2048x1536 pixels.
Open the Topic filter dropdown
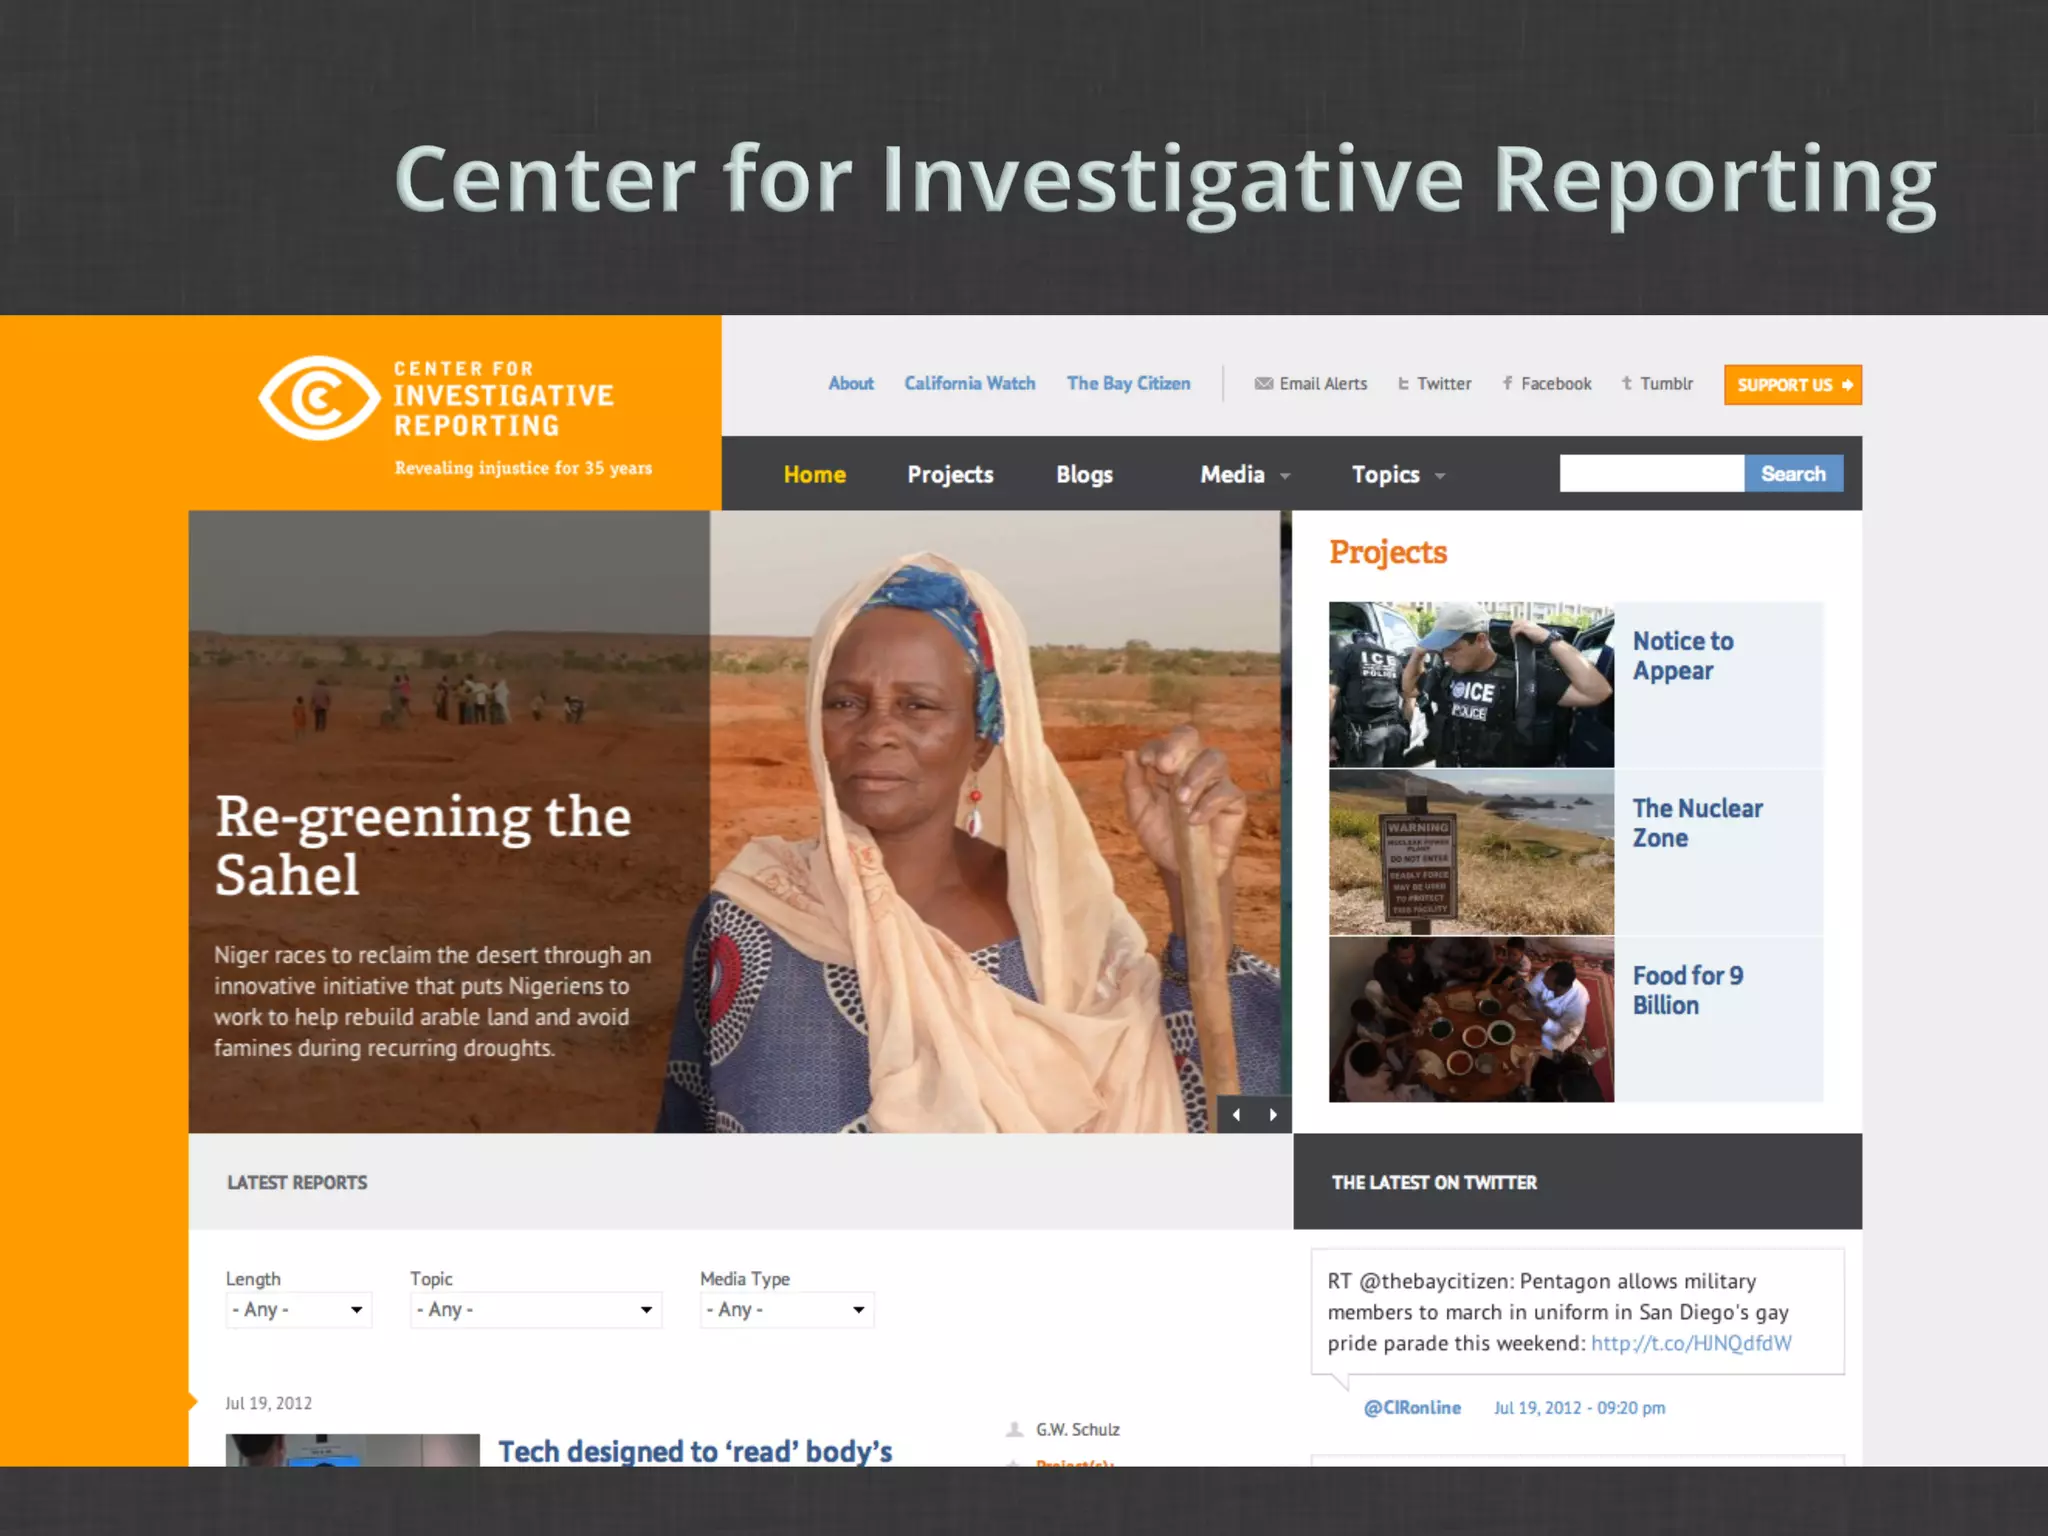535,1310
